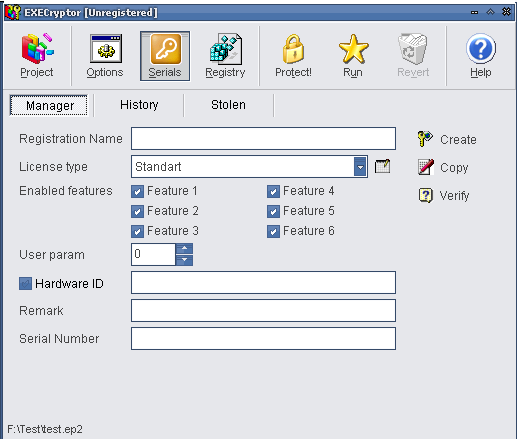517x439 pixels.
Task: Click the Protect! padlock icon
Action: click(293, 49)
